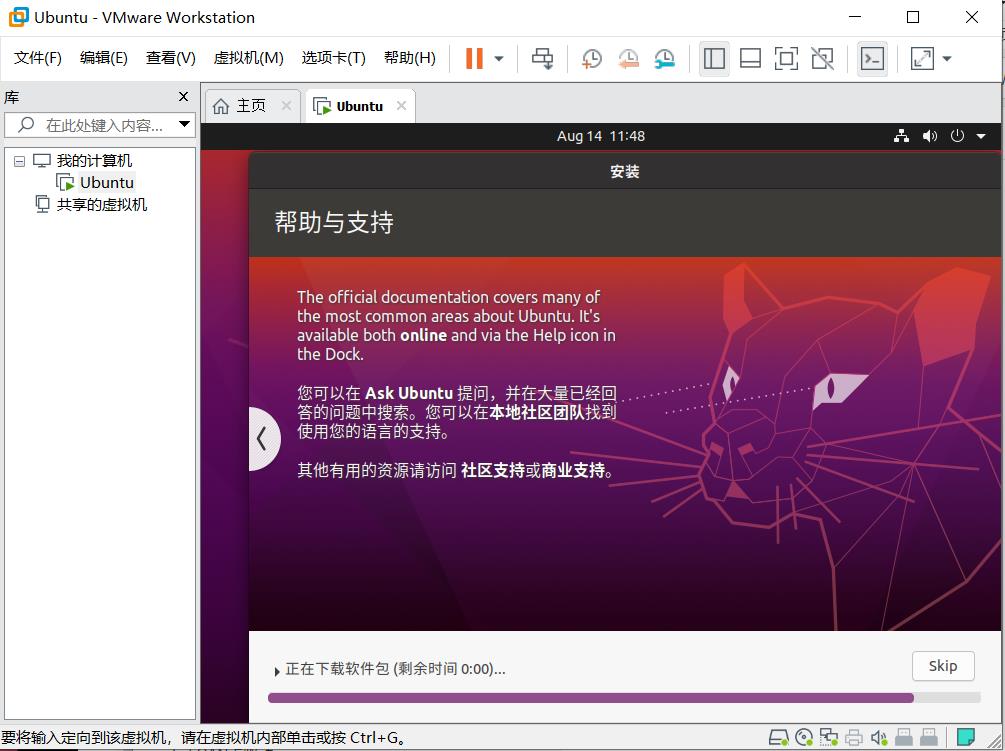Toggle the library sidebar view icon
Image resolution: width=1005 pixels, height=751 pixels.
[x=714, y=58]
